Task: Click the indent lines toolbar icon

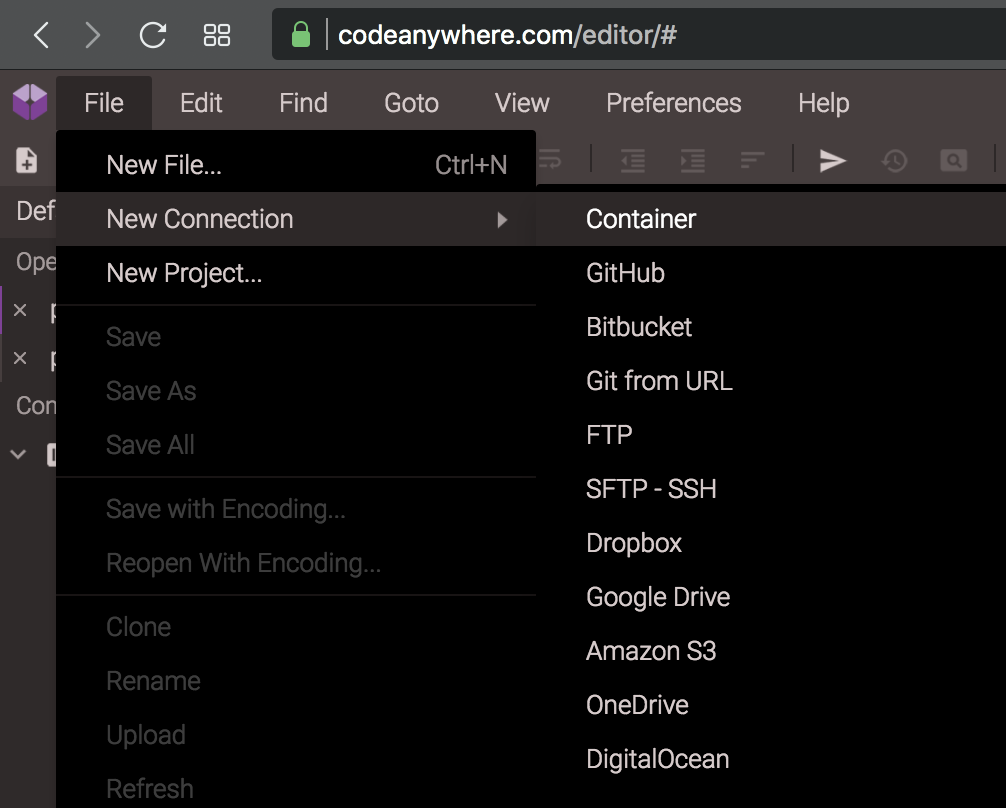Action: point(693,160)
